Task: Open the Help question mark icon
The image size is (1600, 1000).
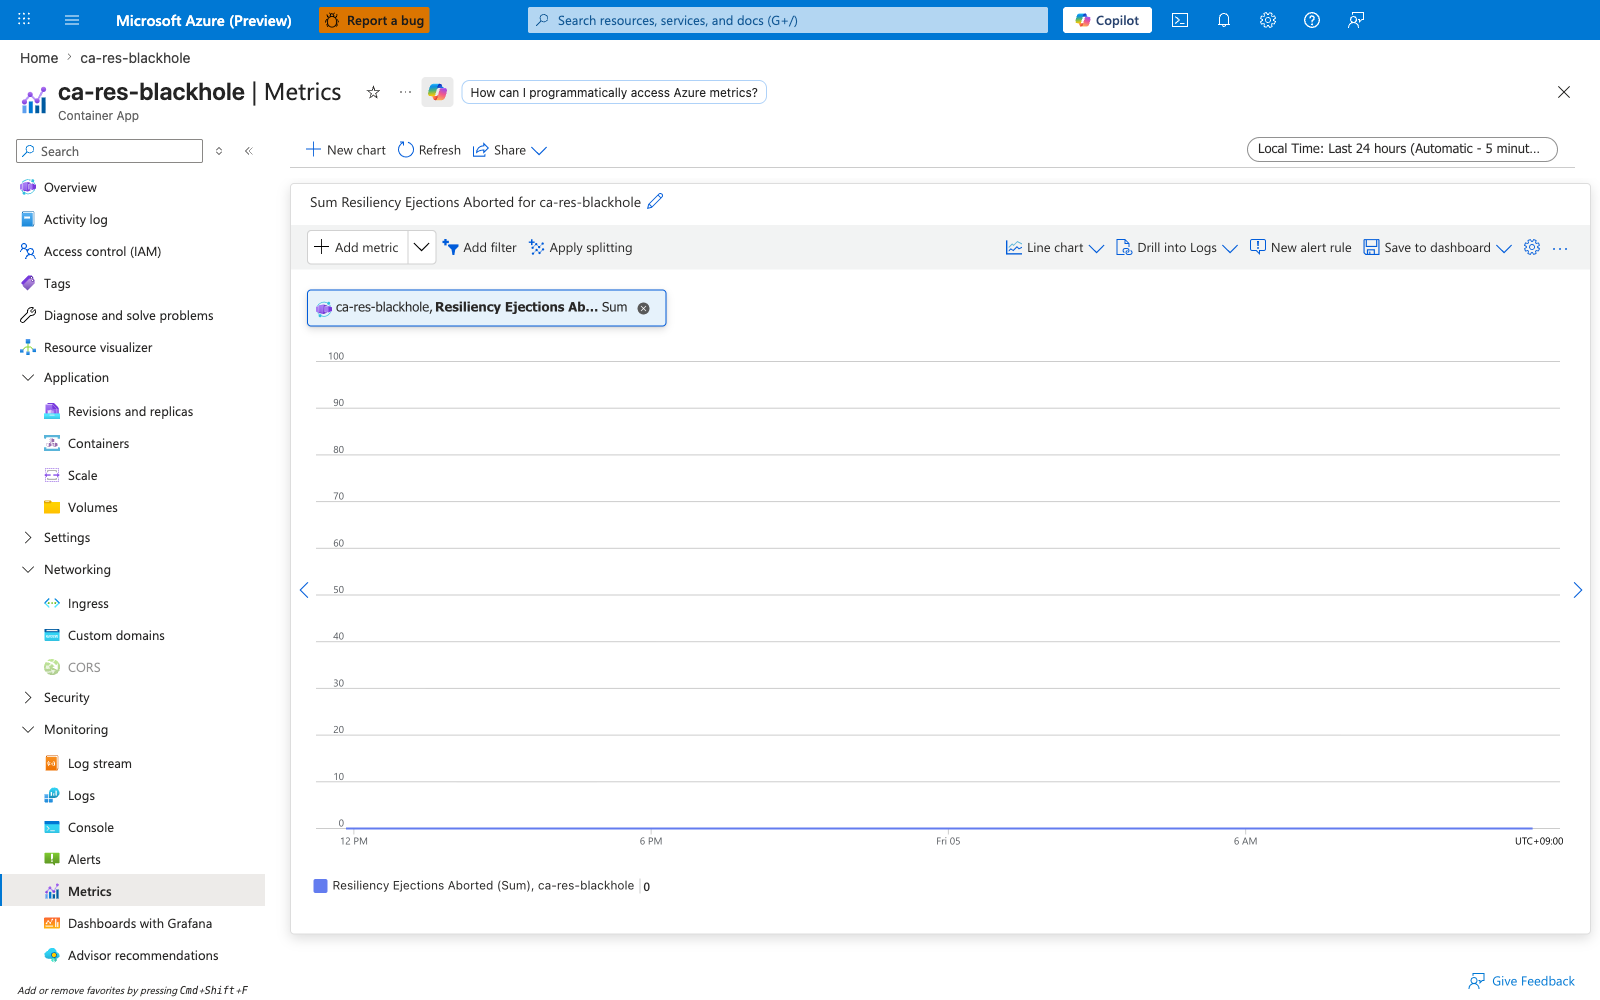Action: click(1312, 20)
